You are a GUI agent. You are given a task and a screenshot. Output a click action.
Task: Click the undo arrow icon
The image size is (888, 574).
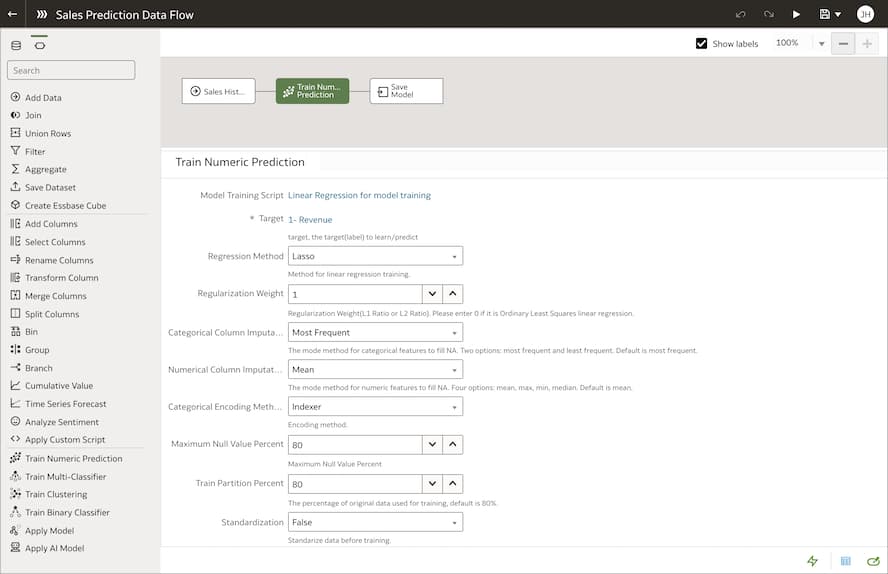tap(740, 15)
